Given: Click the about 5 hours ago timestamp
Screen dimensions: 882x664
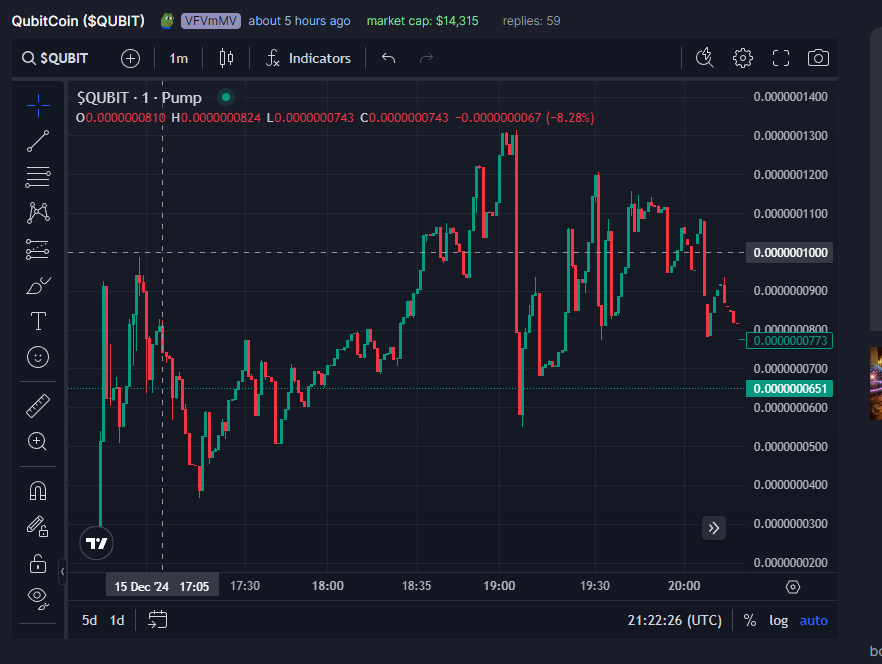Looking at the screenshot, I should (x=299, y=21).
